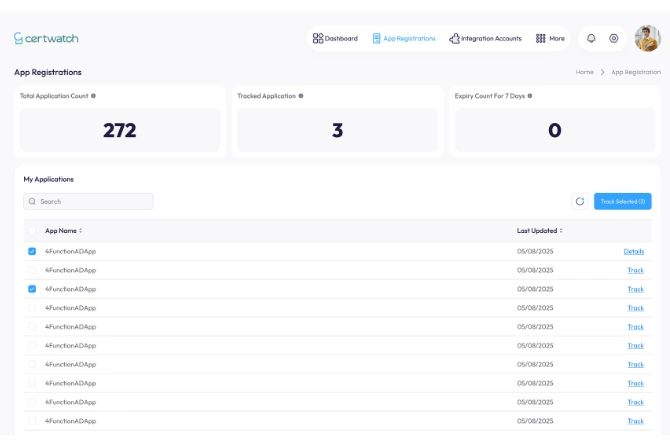The image size is (670, 447).
Task: Click info icon beside Total Application Count
Action: pos(93,96)
